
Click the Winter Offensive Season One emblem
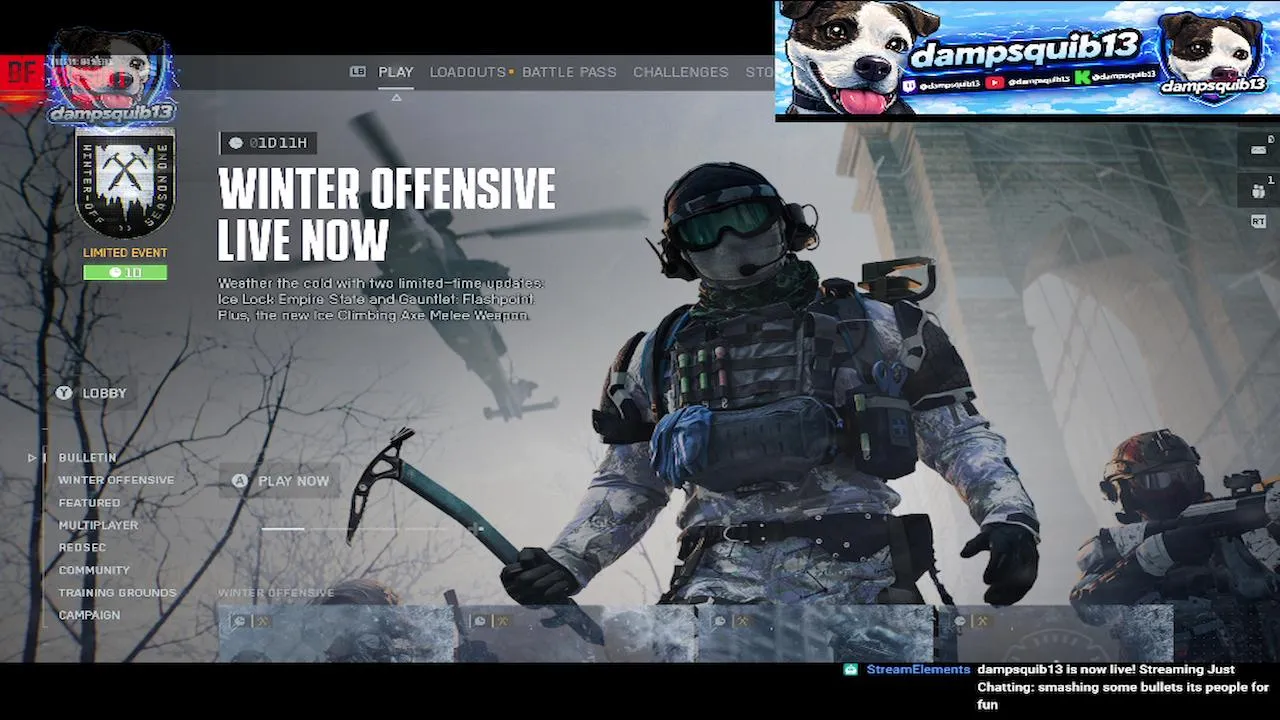coord(125,184)
